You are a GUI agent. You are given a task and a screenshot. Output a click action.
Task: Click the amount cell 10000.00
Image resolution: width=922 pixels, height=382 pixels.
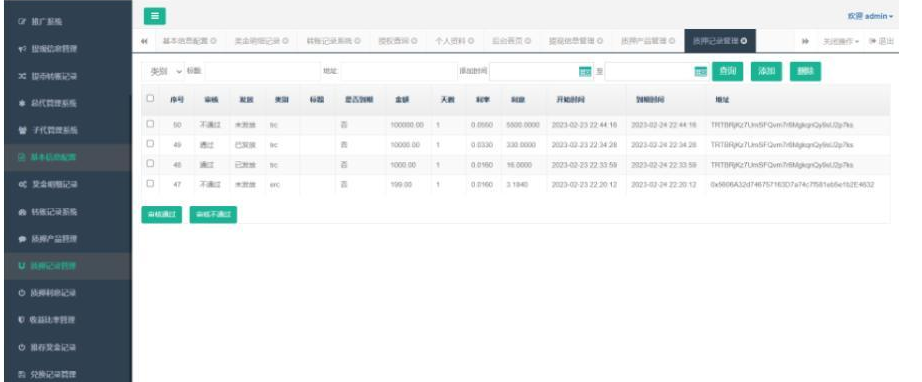[405, 145]
